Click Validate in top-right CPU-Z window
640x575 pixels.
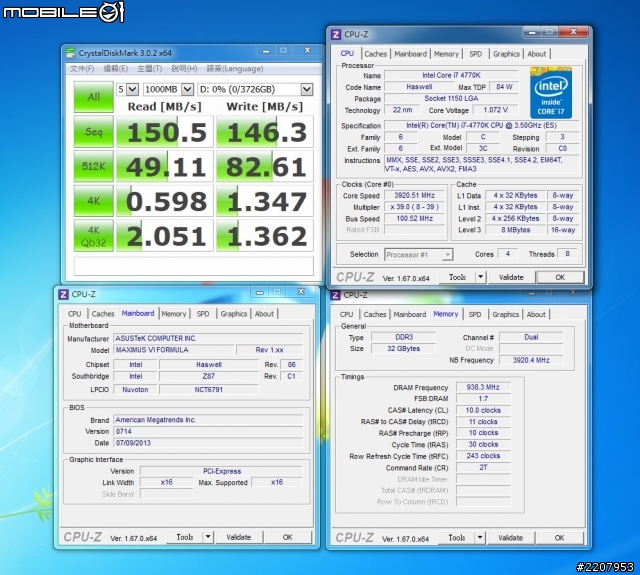(511, 278)
